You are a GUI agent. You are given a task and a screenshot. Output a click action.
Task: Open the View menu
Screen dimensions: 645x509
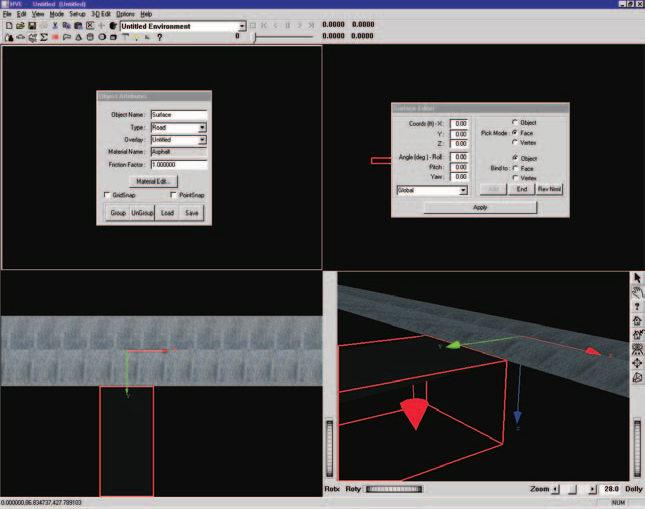pos(38,14)
